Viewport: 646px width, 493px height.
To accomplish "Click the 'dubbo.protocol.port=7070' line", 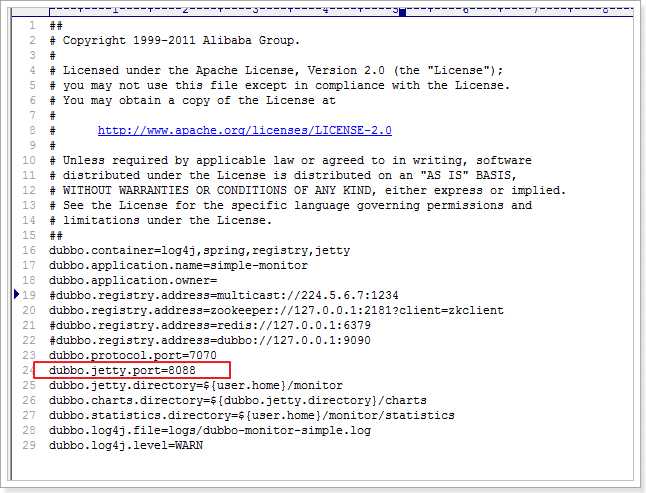I will tap(133, 355).
